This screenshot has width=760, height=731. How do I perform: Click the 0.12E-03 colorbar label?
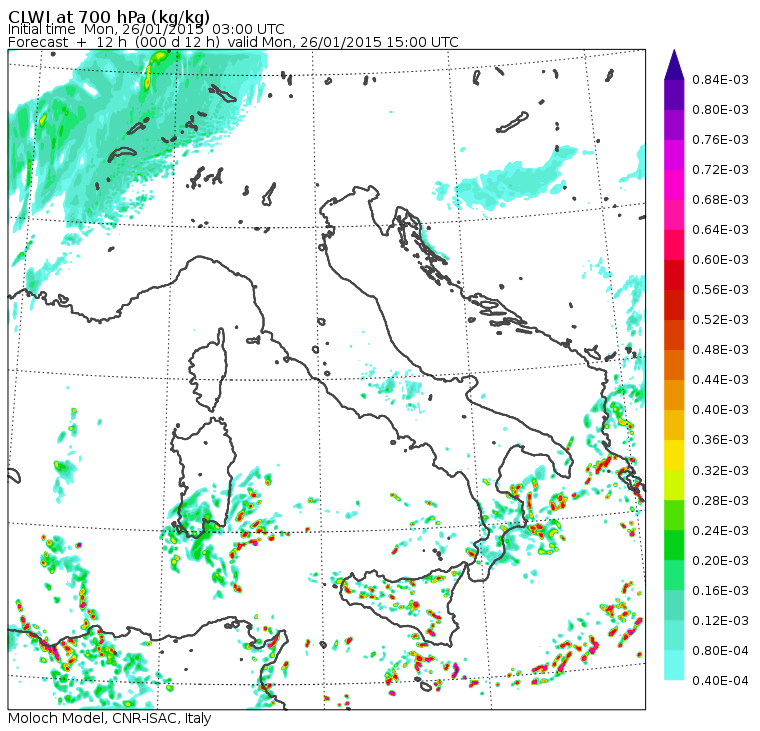click(720, 621)
